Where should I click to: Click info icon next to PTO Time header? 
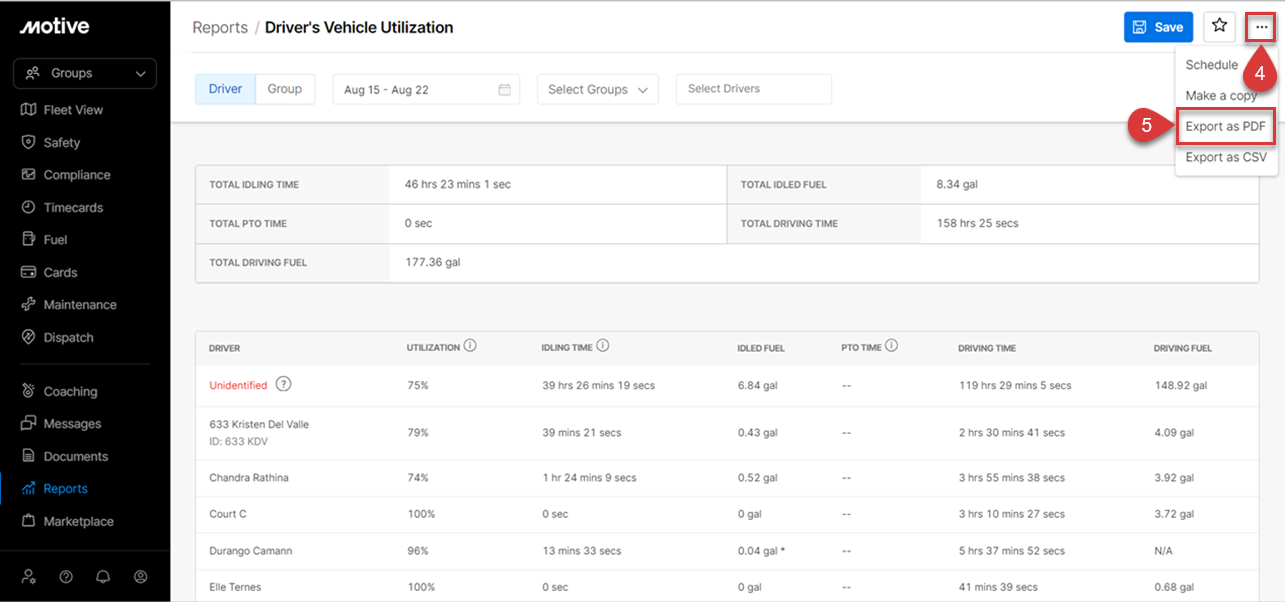tap(892, 346)
